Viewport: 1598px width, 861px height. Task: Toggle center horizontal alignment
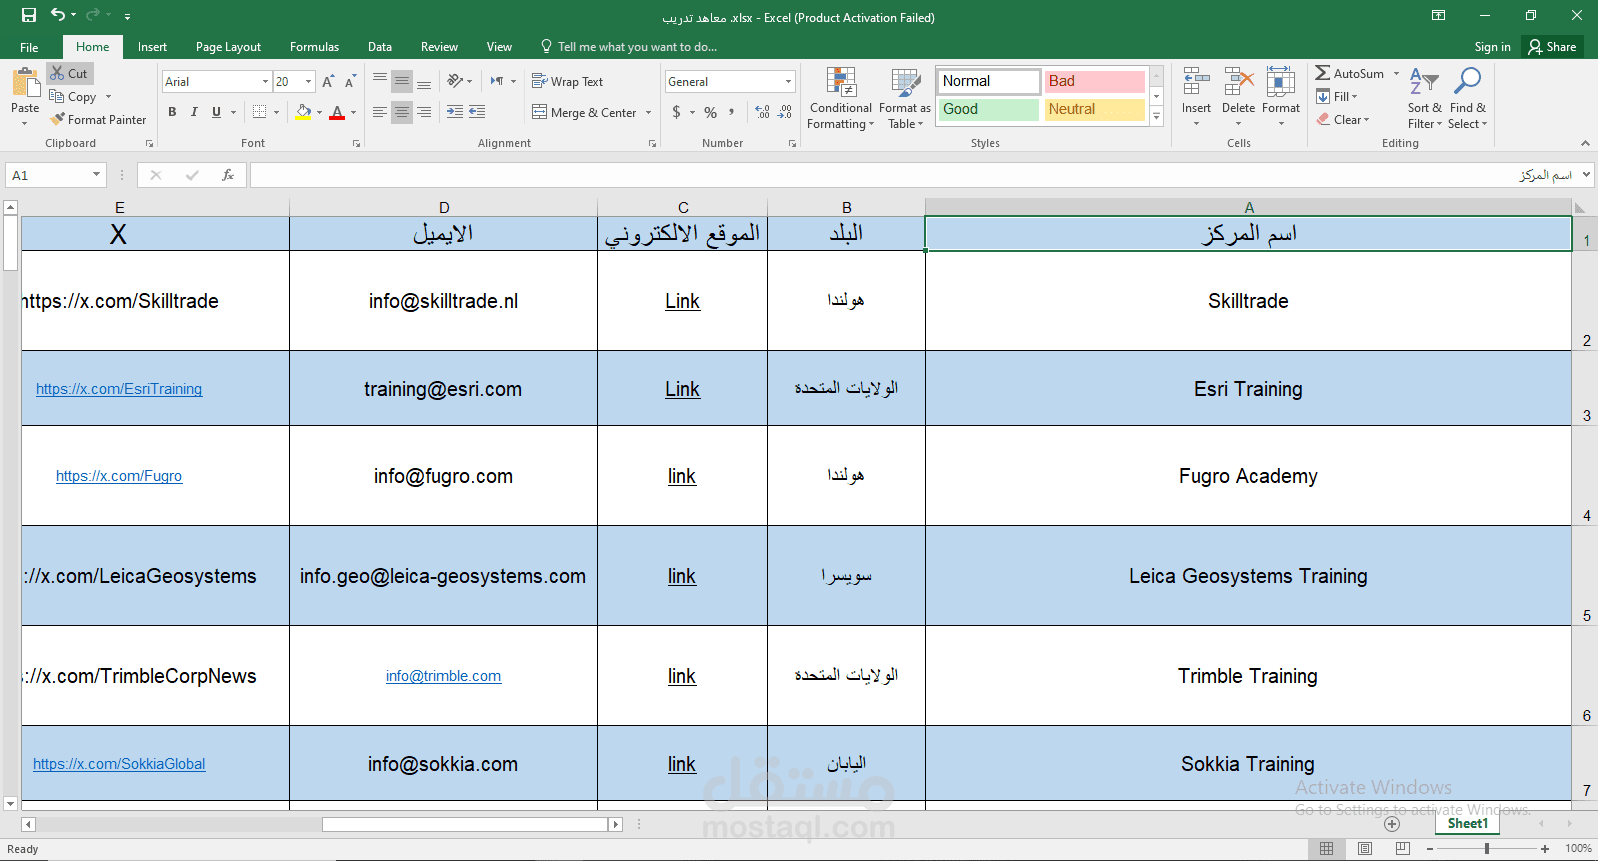[x=402, y=112]
